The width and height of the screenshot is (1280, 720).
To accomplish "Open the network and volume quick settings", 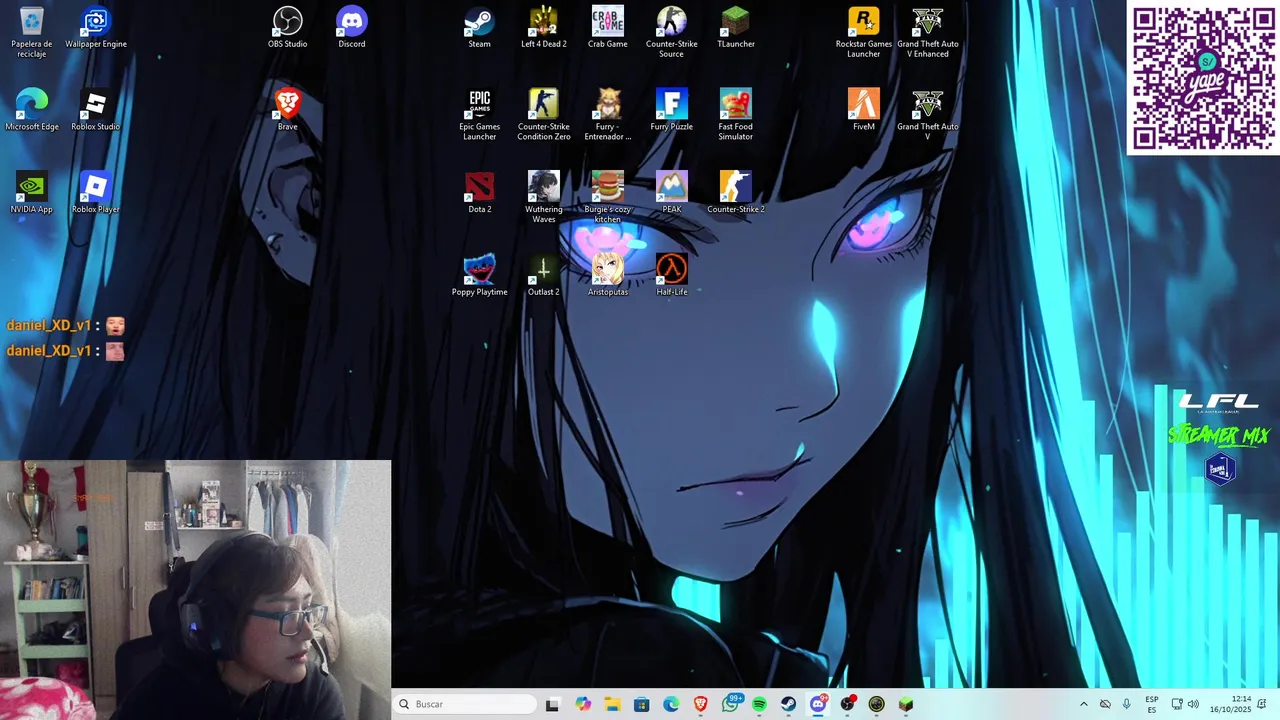I will coord(1185,704).
